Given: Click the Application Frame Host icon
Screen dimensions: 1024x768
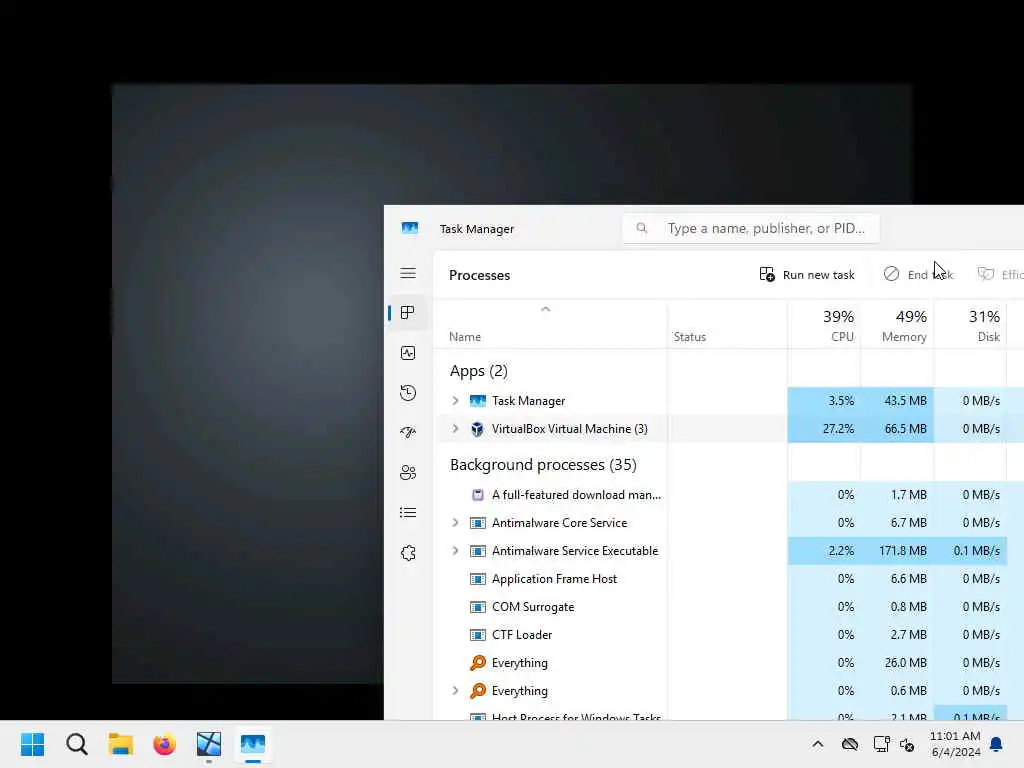Looking at the screenshot, I should coord(478,579).
